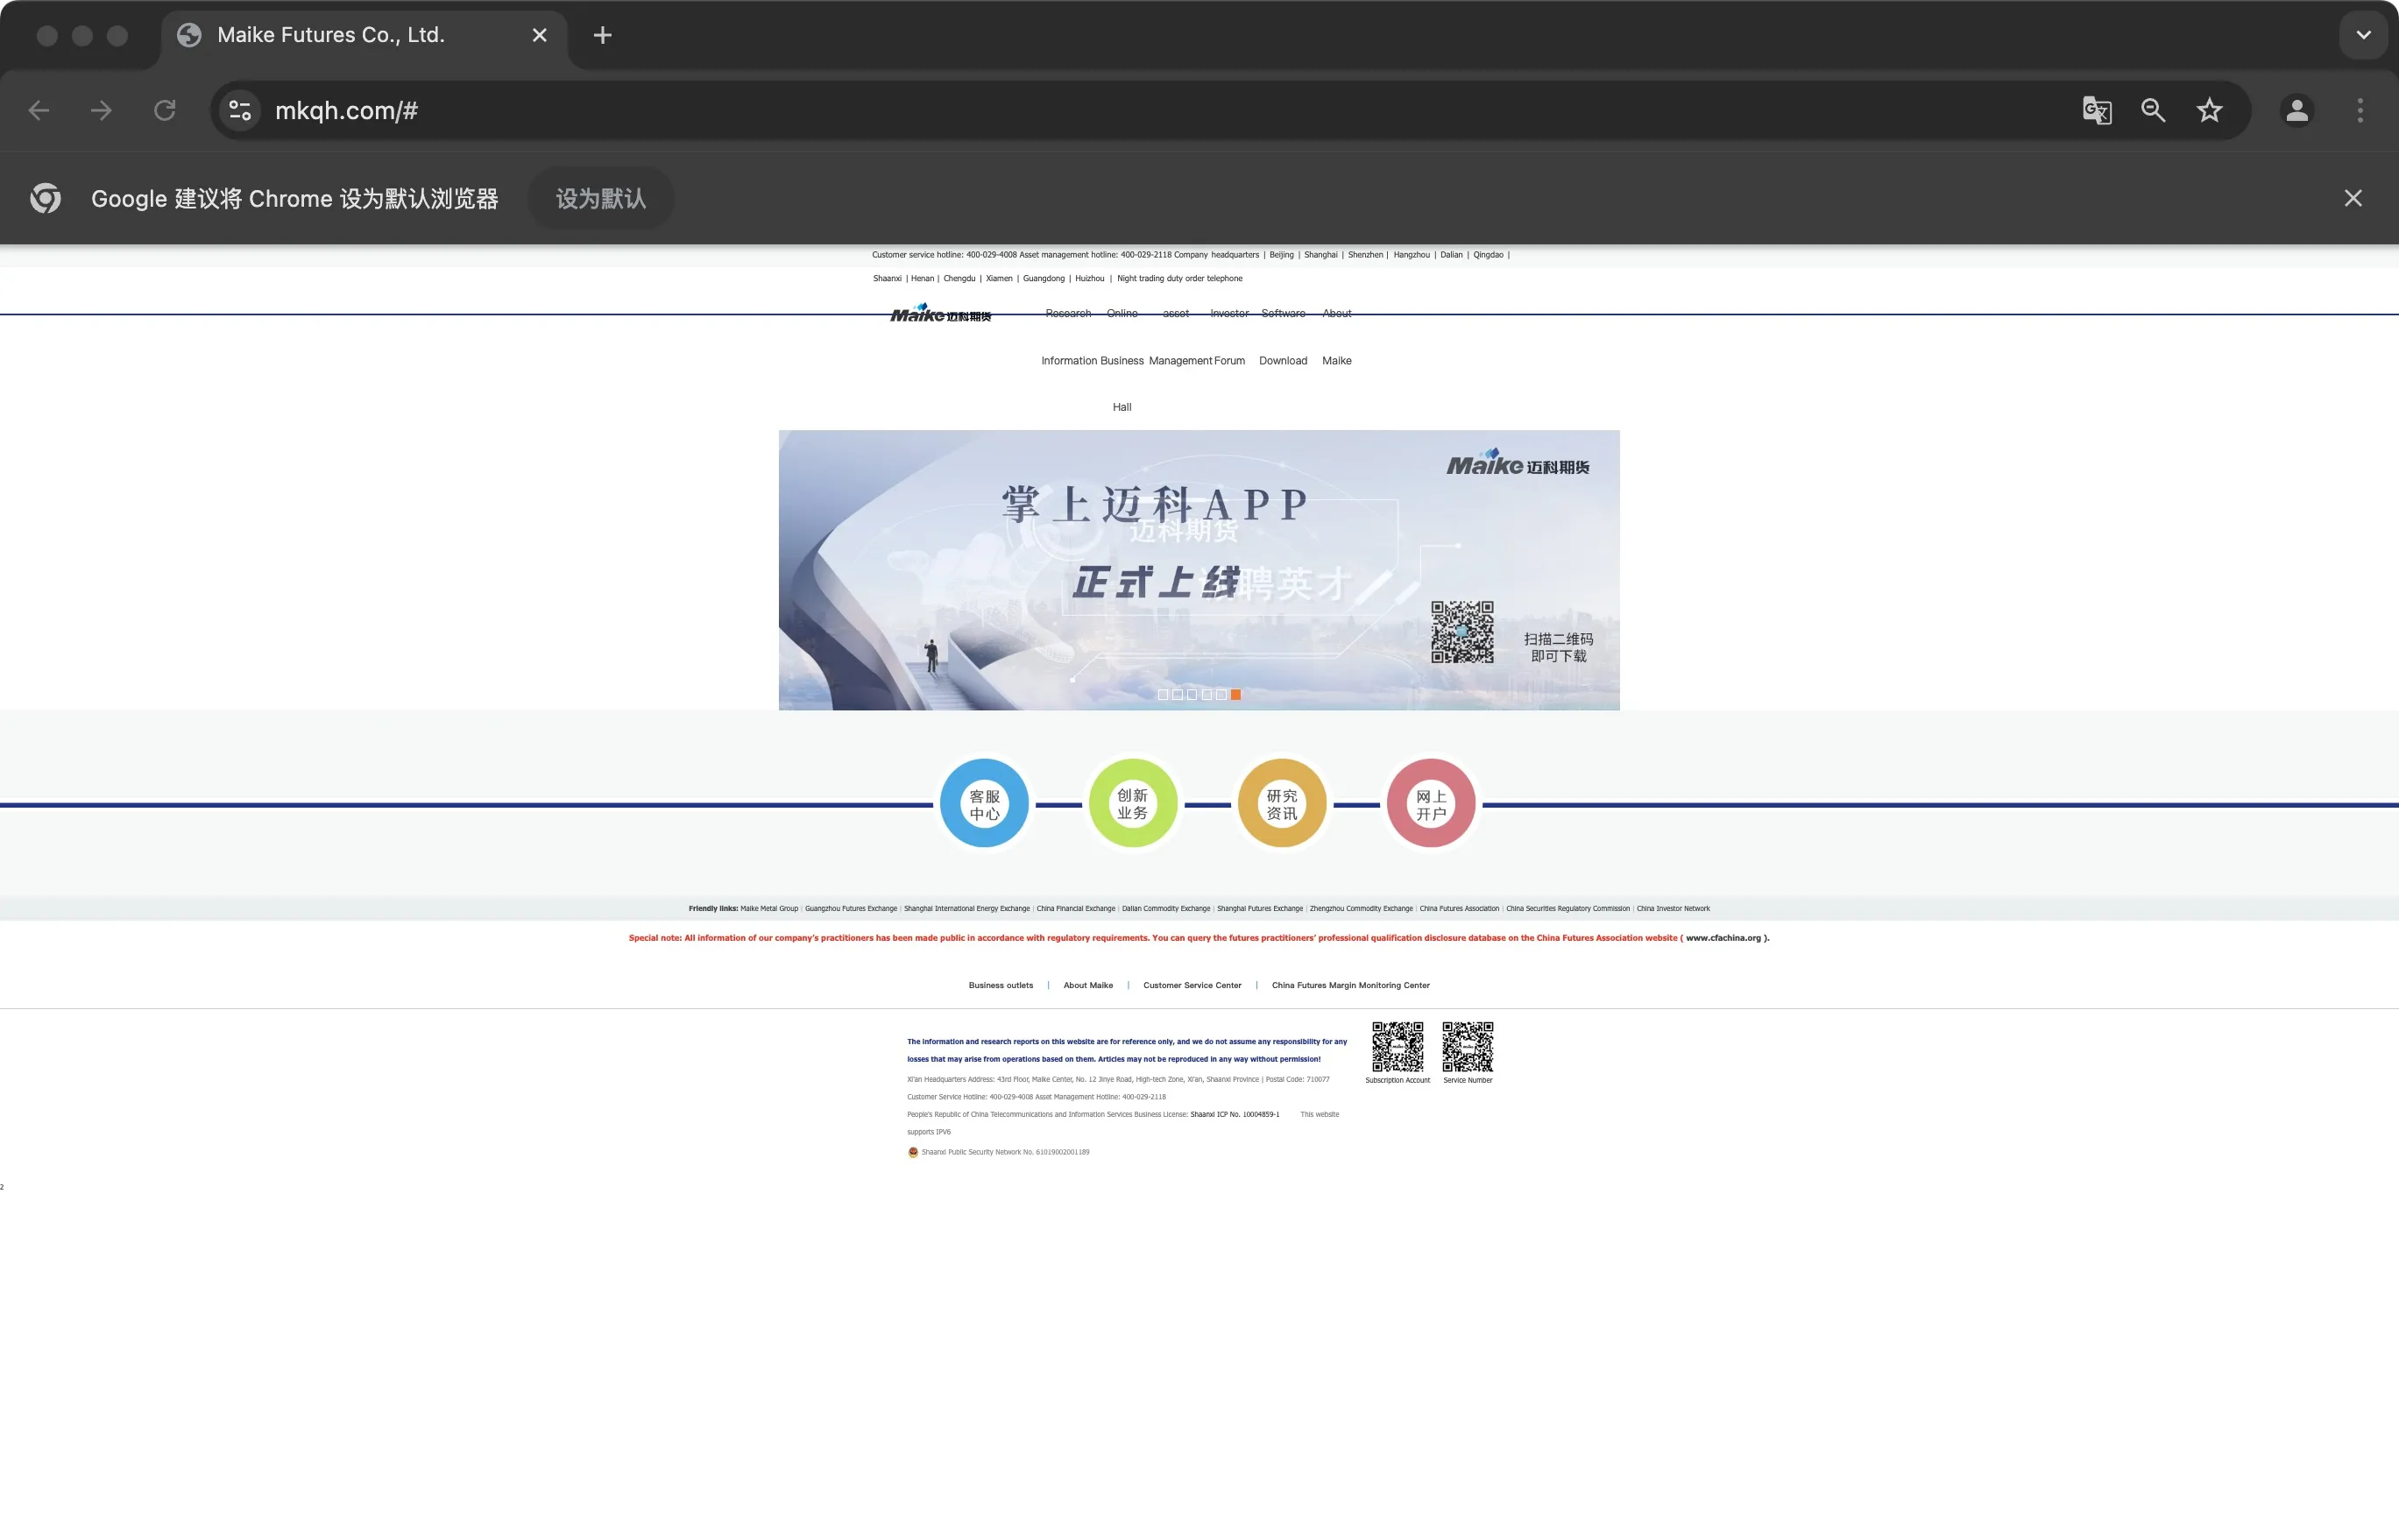Select the first banner slide indicator
Screen dimensions: 2399x1540
click(x=1163, y=694)
